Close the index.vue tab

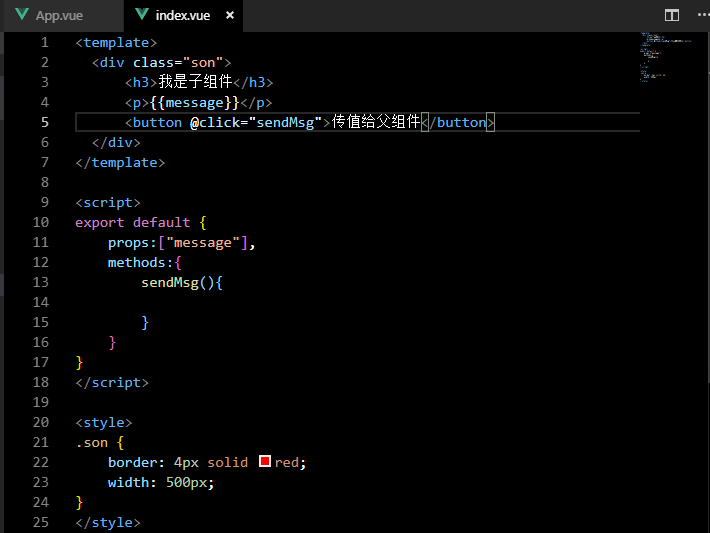pyautogui.click(x=230, y=15)
